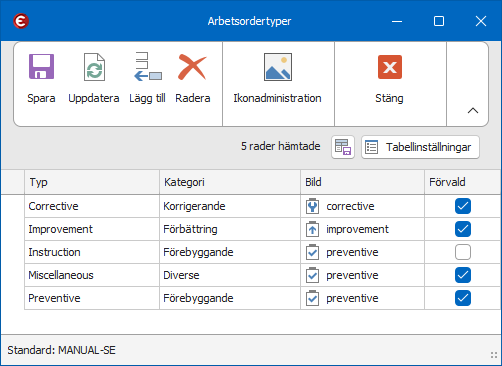Select the Instruction type cell
The width and height of the screenshot is (502, 366).
click(x=92, y=252)
